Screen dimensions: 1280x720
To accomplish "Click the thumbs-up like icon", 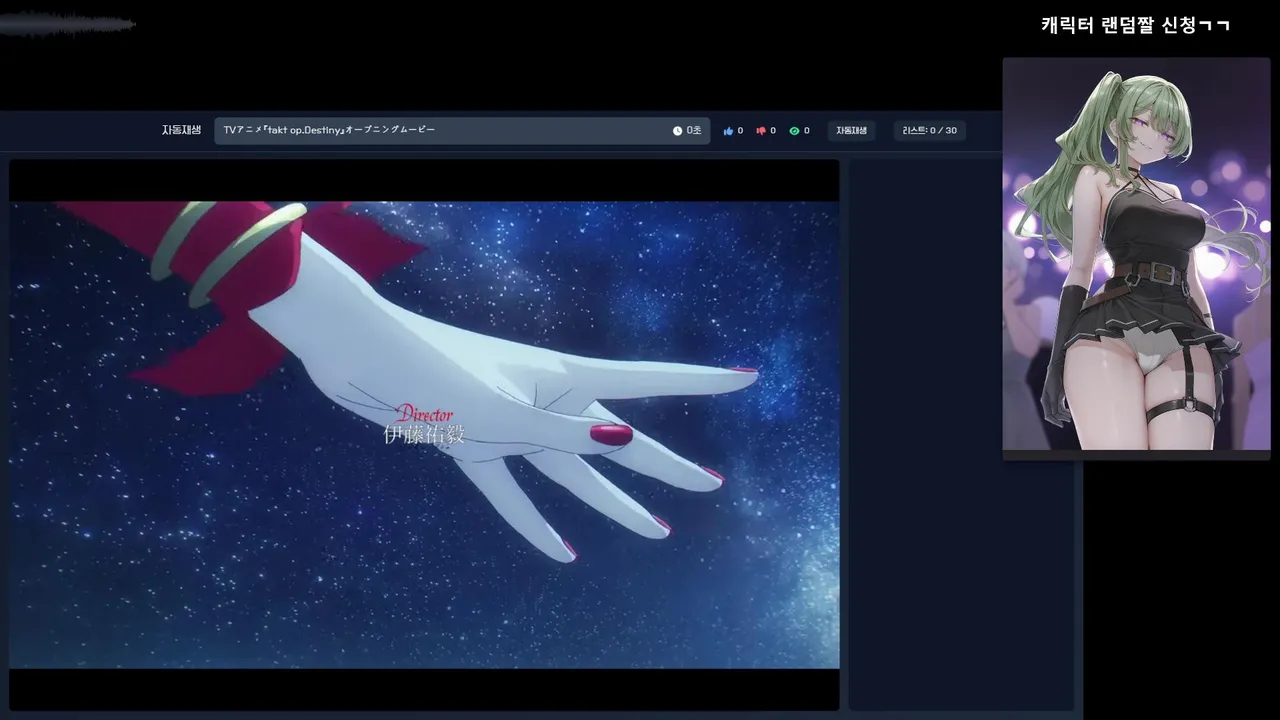I will pos(728,131).
